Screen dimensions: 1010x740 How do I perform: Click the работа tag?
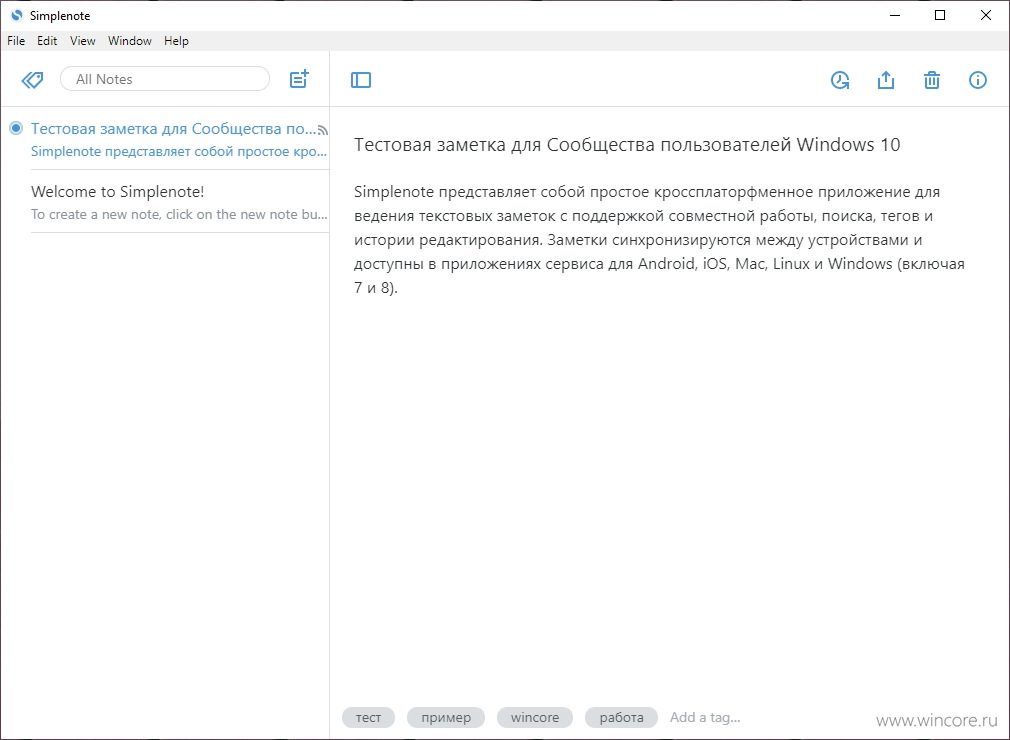621,717
